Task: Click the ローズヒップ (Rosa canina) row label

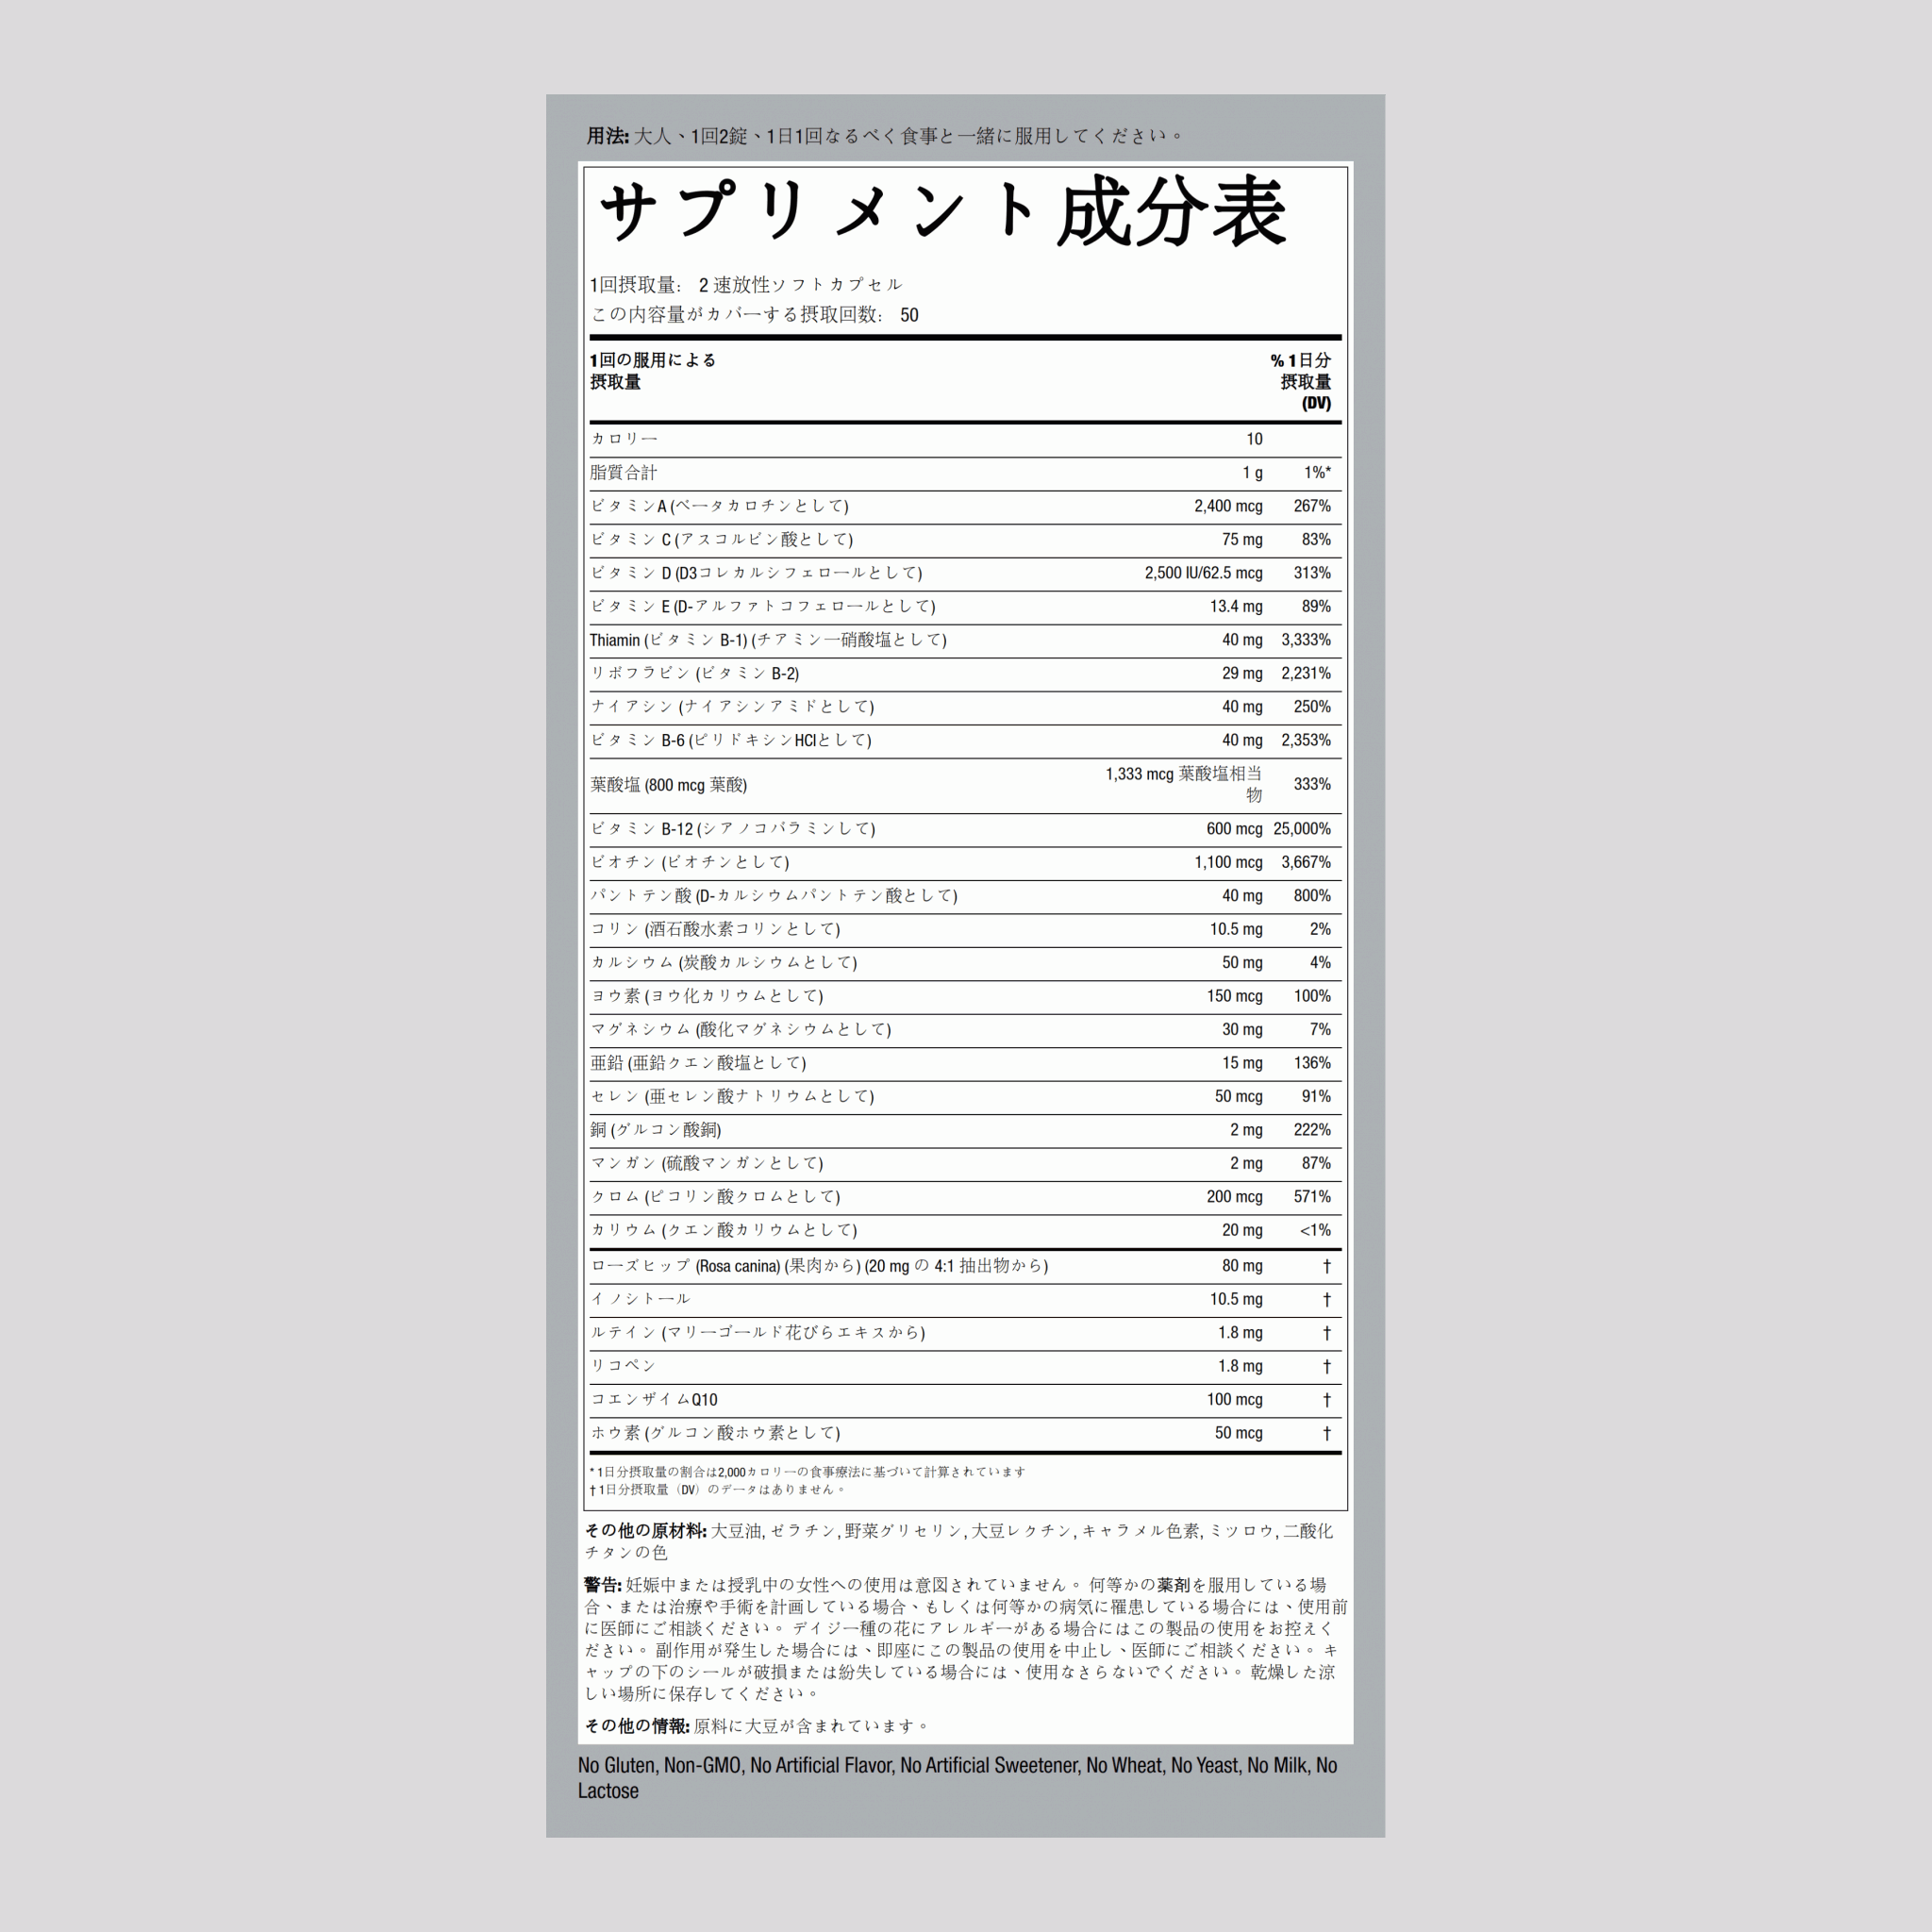Action: (x=819, y=1266)
